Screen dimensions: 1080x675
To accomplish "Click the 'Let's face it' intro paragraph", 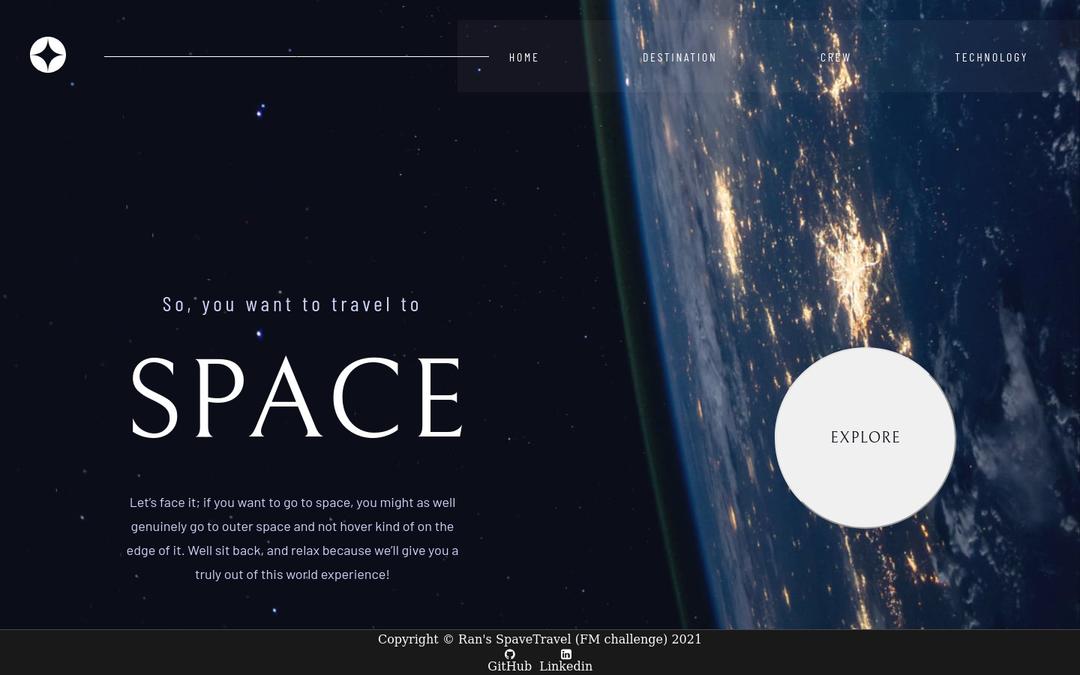I will click(x=292, y=527).
